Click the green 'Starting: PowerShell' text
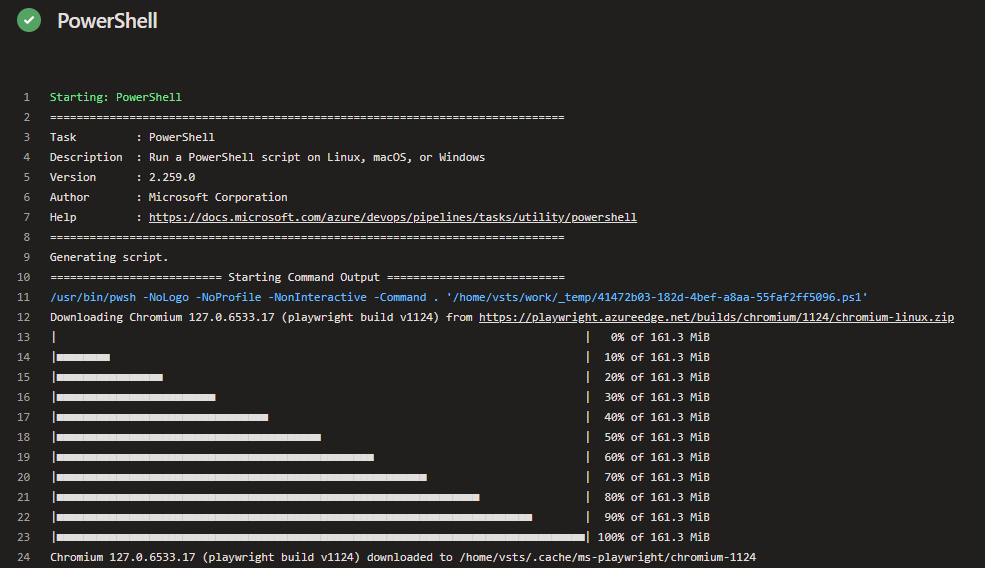This screenshot has width=985, height=568. coord(115,97)
